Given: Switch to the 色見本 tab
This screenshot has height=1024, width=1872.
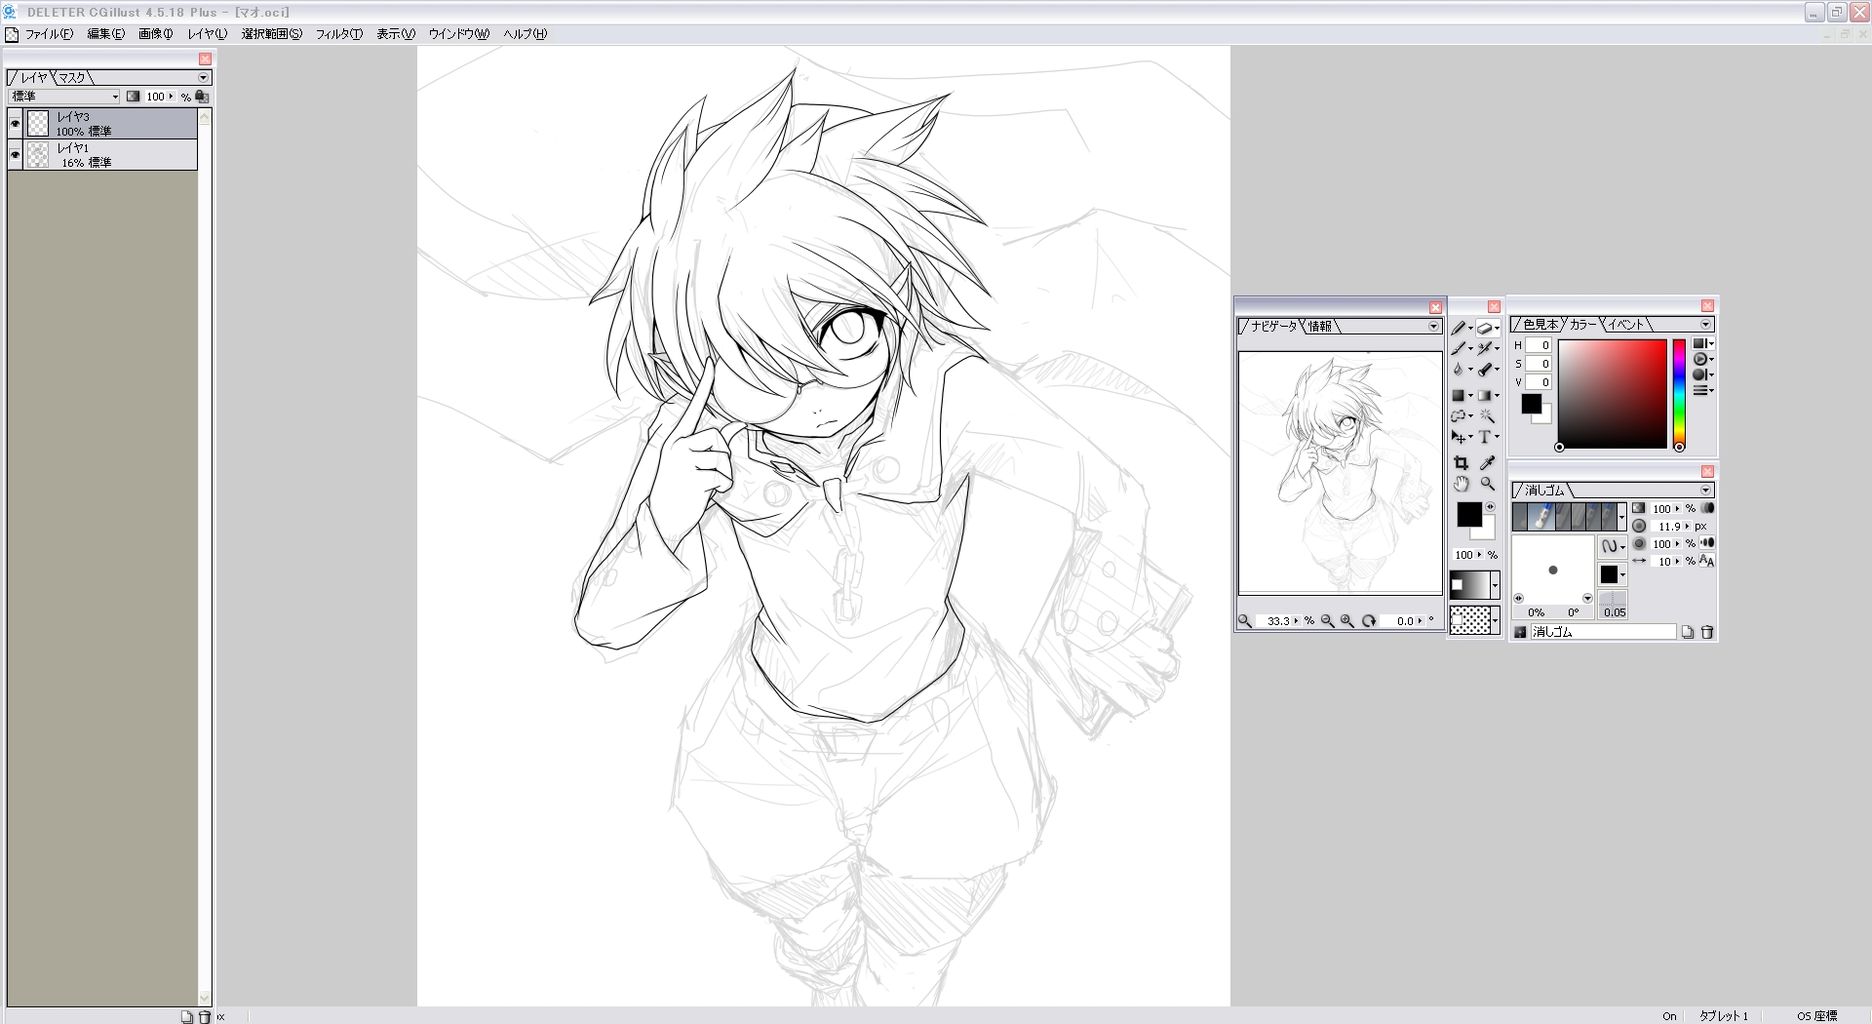Looking at the screenshot, I should click(1540, 324).
